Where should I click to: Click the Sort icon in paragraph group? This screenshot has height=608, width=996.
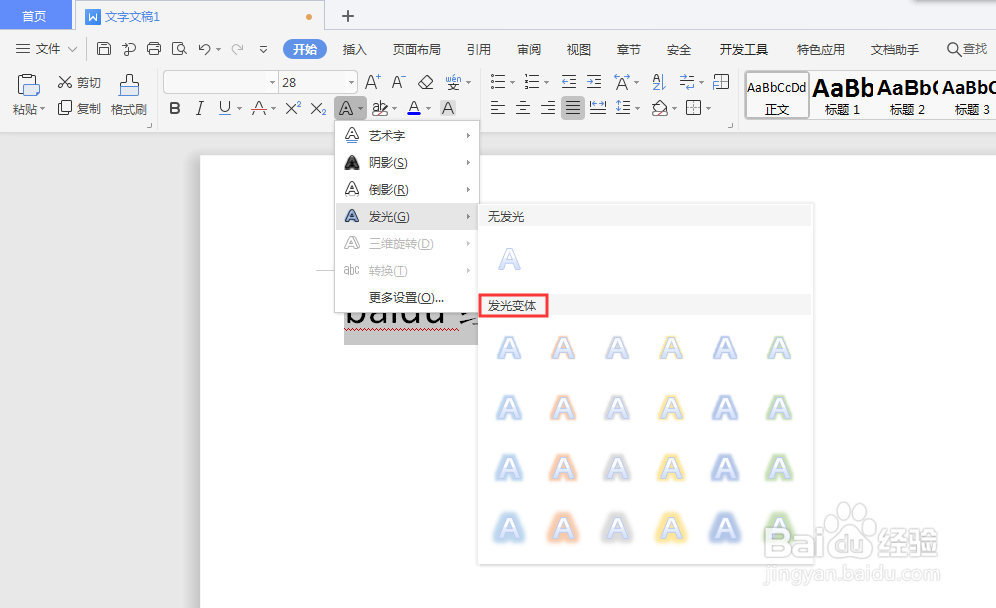coord(658,83)
